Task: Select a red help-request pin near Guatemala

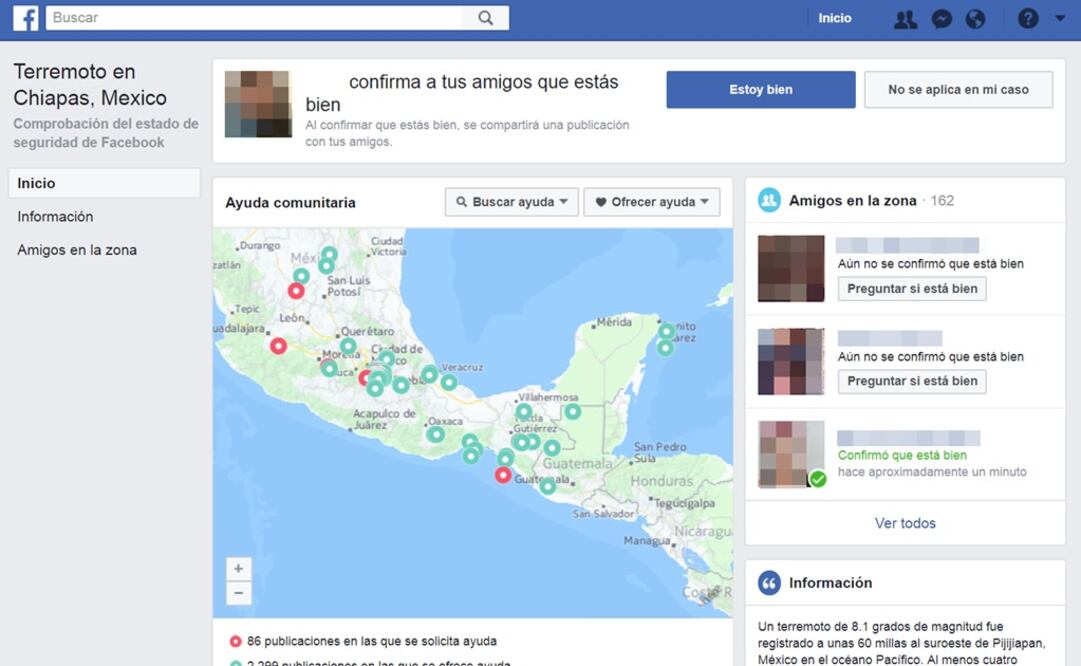Action: [503, 476]
